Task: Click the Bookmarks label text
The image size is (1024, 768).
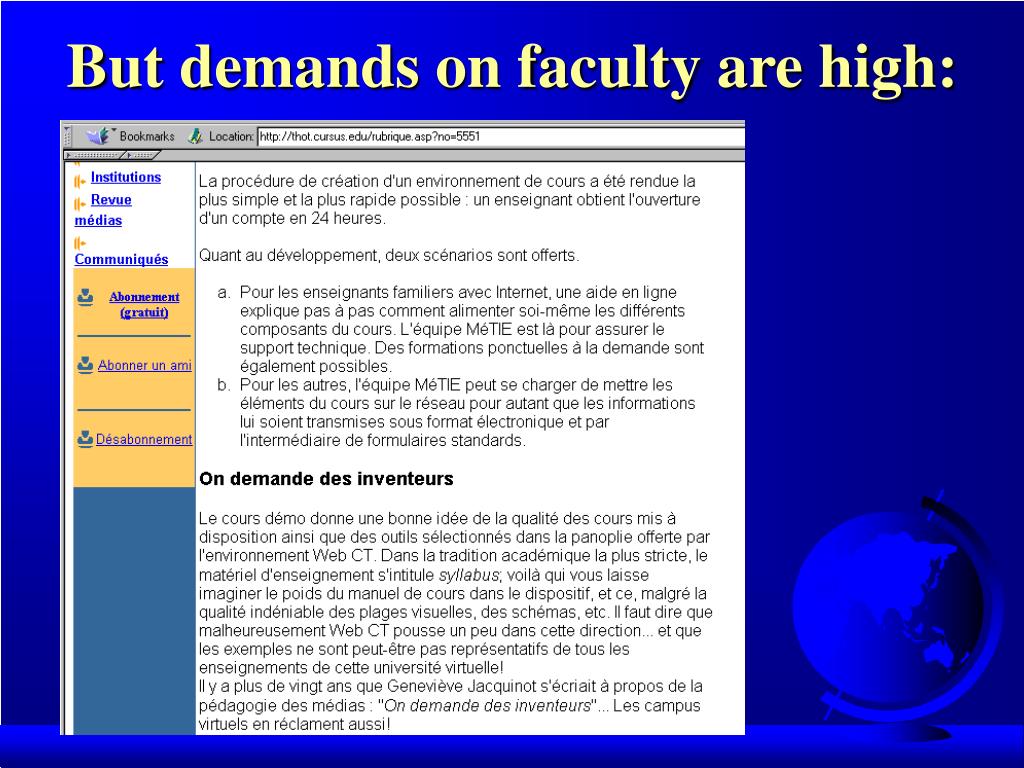Action: [x=147, y=136]
